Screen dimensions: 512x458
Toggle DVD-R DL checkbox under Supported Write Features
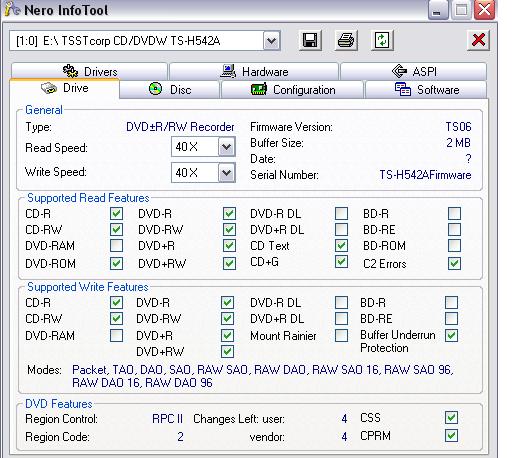tap(341, 303)
